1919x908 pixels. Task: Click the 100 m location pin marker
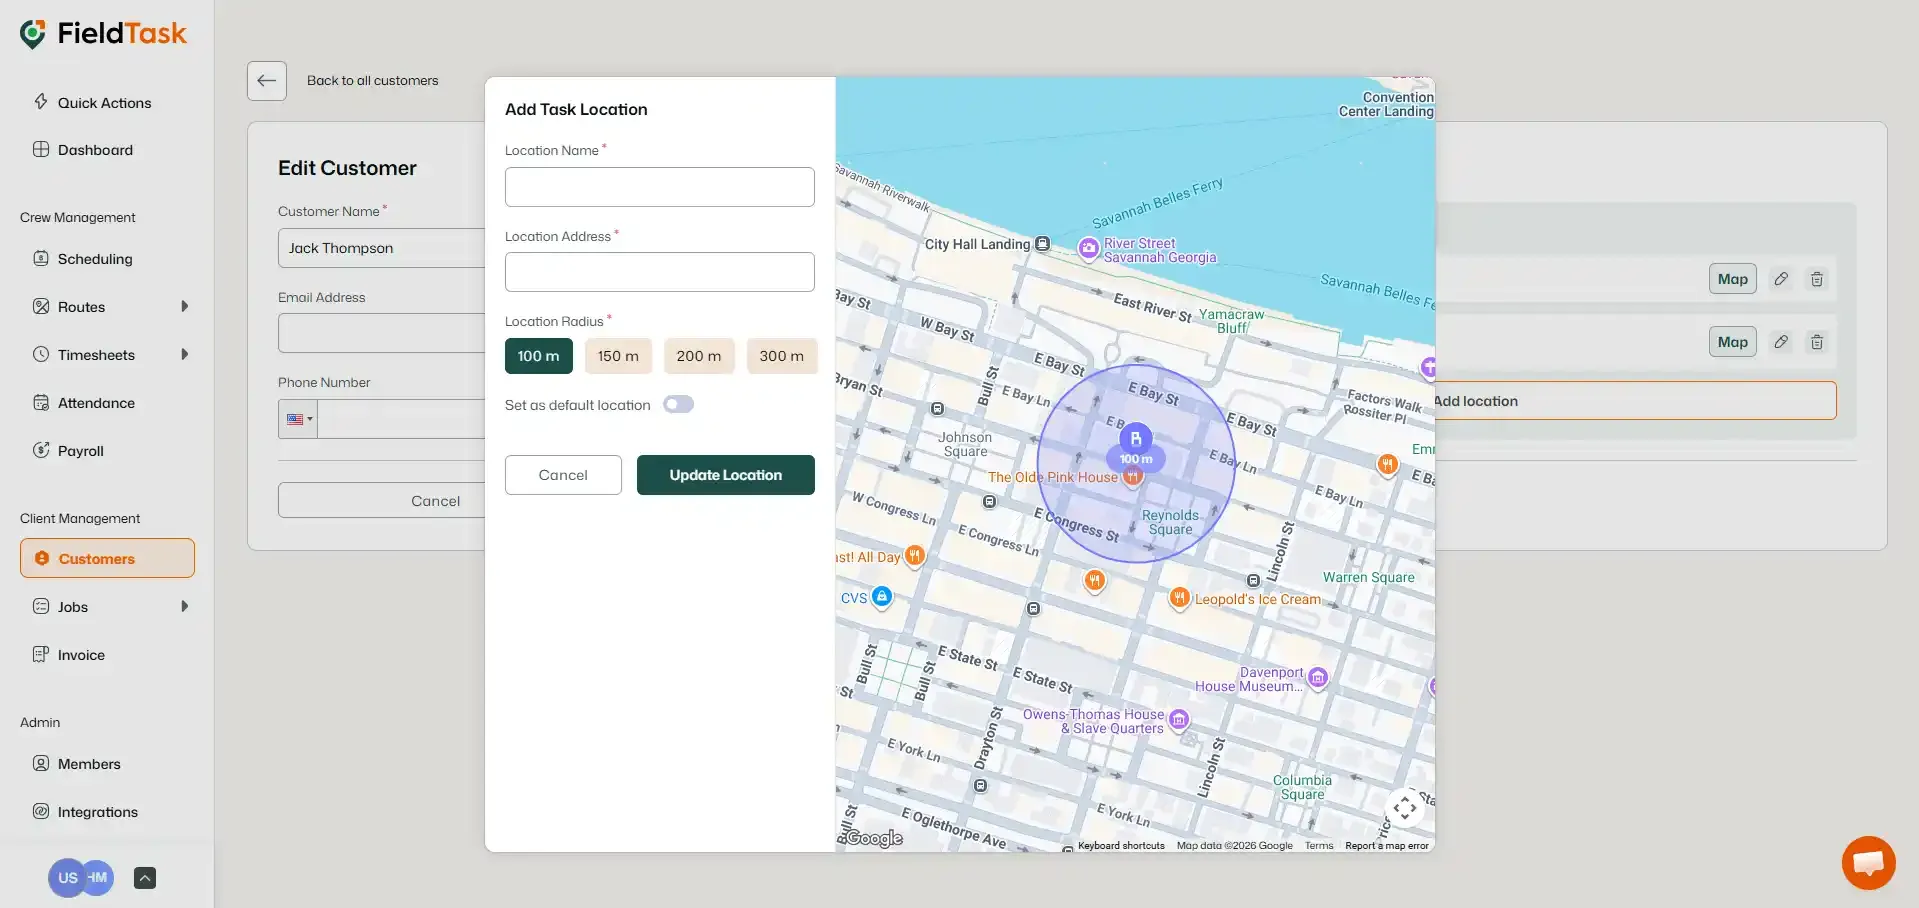[1135, 439]
